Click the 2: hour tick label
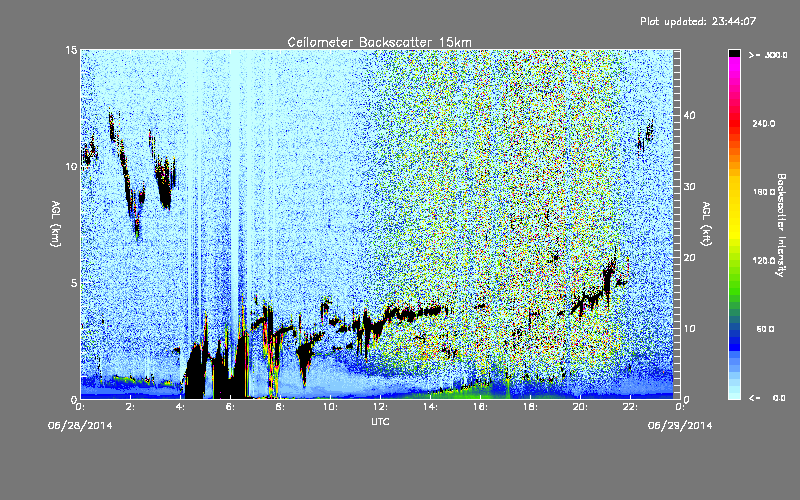This screenshot has width=800, height=500. click(x=130, y=407)
